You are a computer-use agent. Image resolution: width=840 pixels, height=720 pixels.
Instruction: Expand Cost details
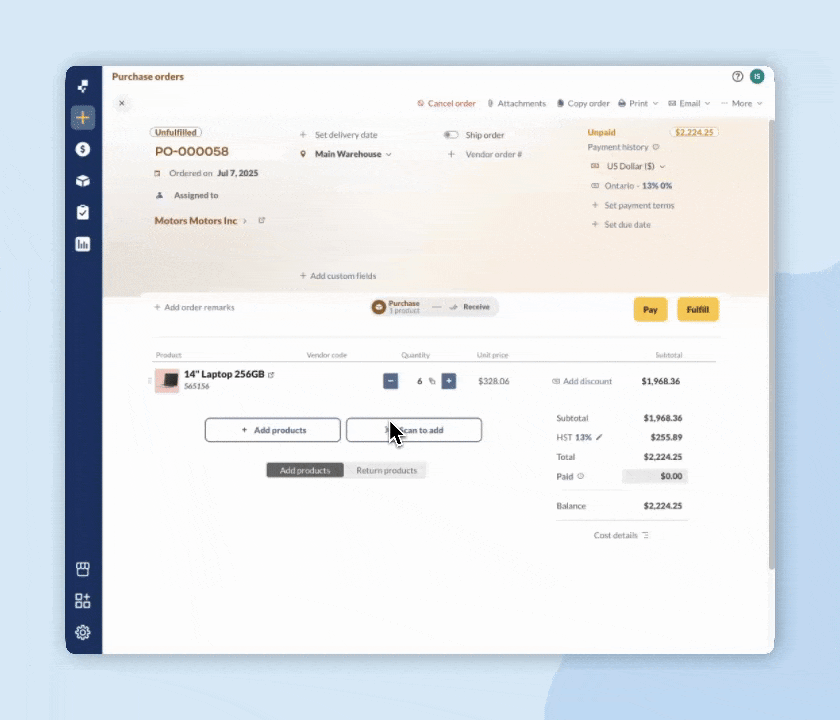click(621, 535)
